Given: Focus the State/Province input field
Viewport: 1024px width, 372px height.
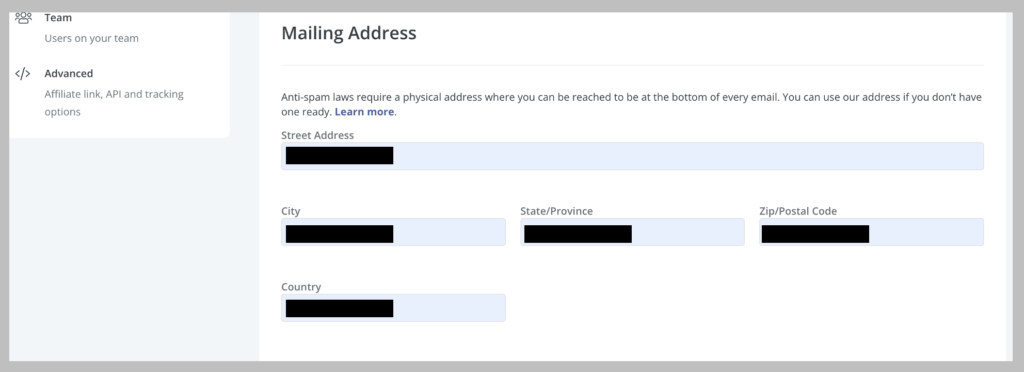Looking at the screenshot, I should [632, 232].
